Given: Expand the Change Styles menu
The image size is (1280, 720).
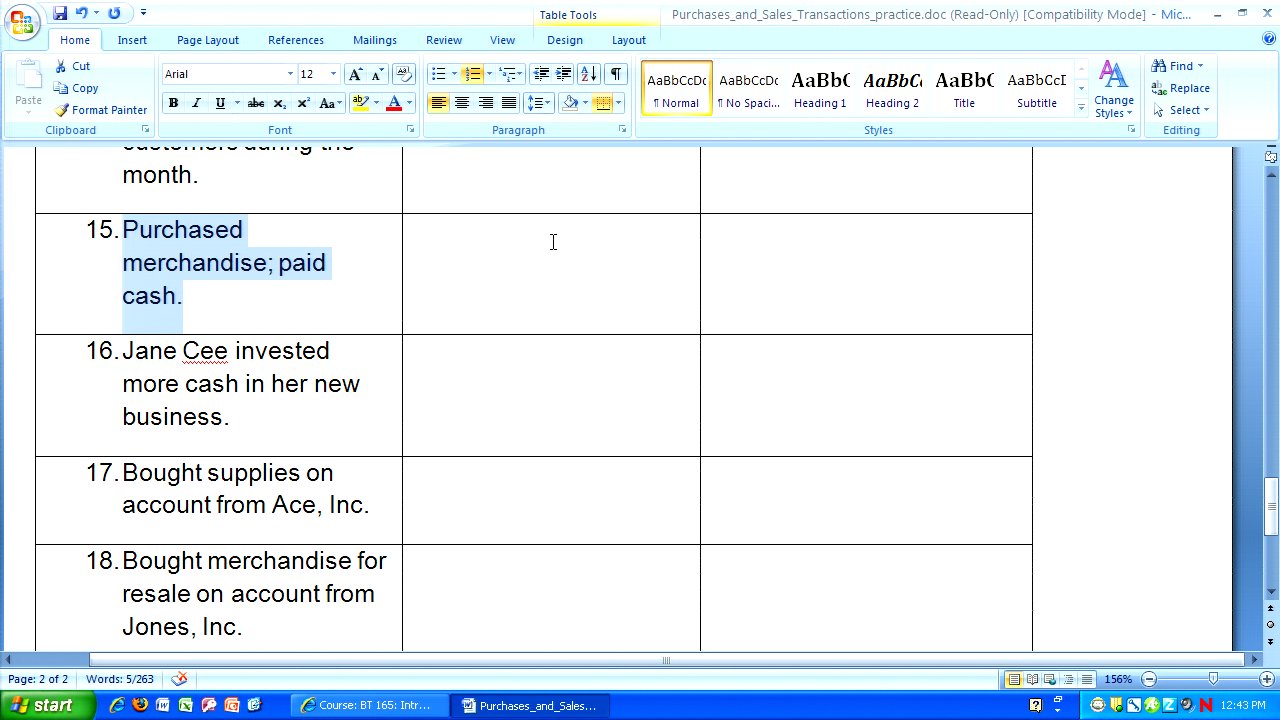Looking at the screenshot, I should (1113, 90).
